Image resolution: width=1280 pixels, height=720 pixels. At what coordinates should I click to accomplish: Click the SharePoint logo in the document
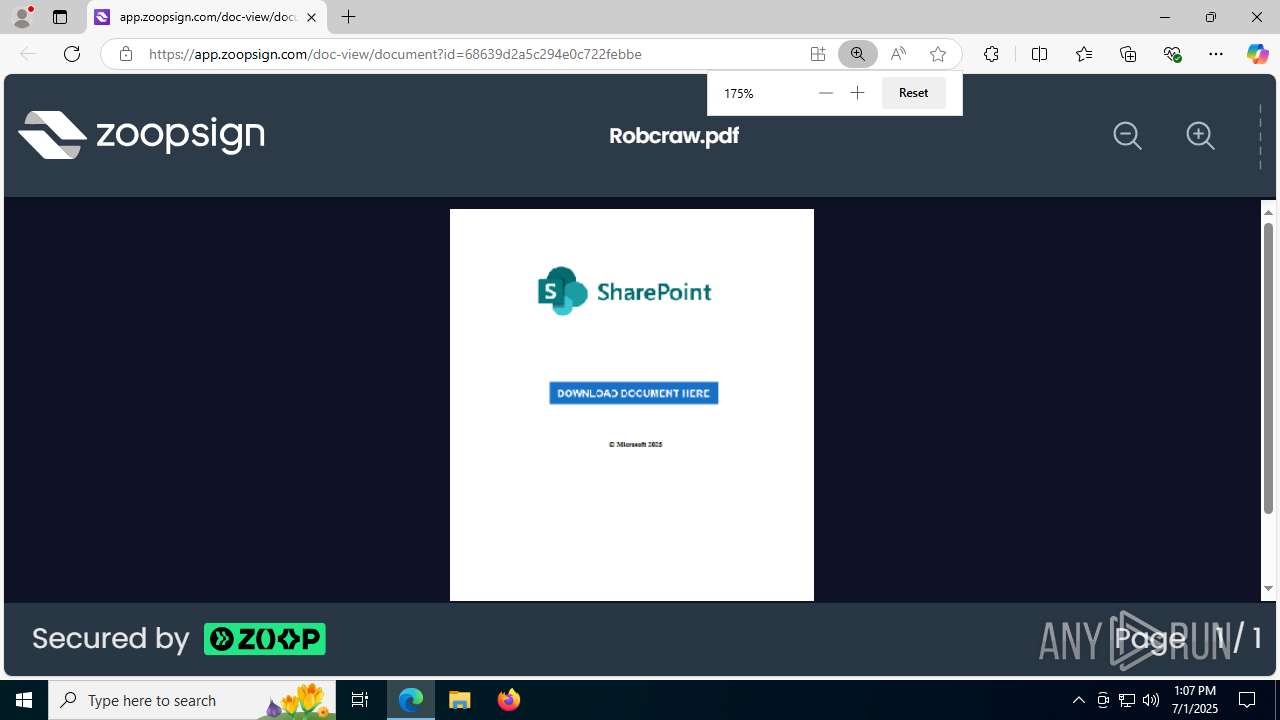624,291
